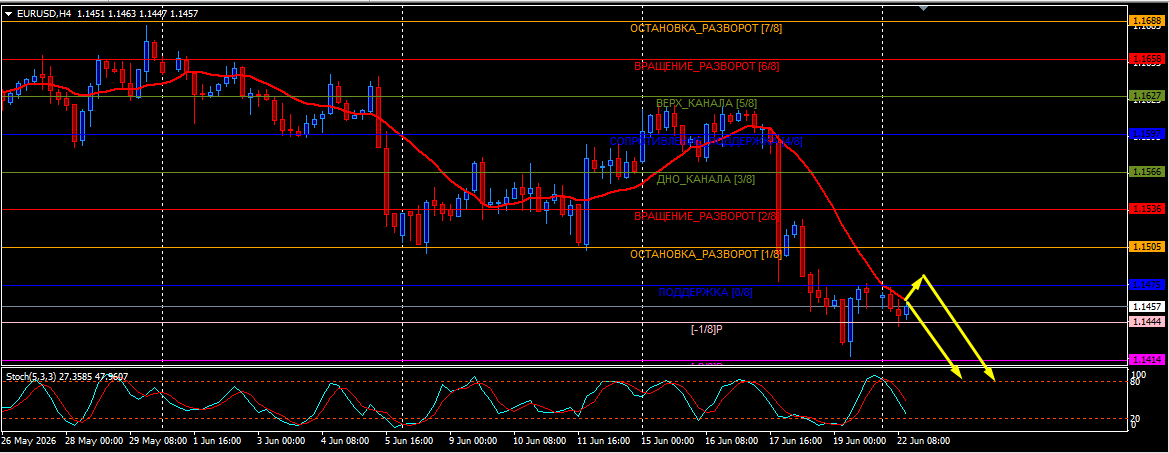Image resolution: width=1169 pixels, height=453 pixels.
Task: Click the 1 Jun 16:00 time label
Action: coord(218,441)
